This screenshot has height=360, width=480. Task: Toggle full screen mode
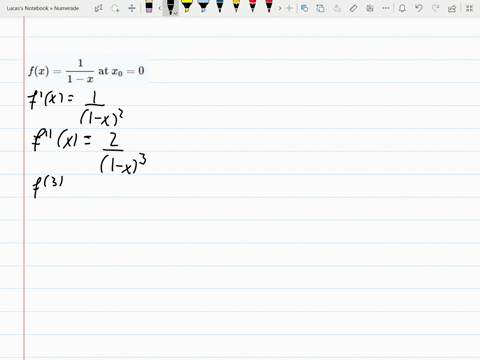pyautogui.click(x=469, y=8)
